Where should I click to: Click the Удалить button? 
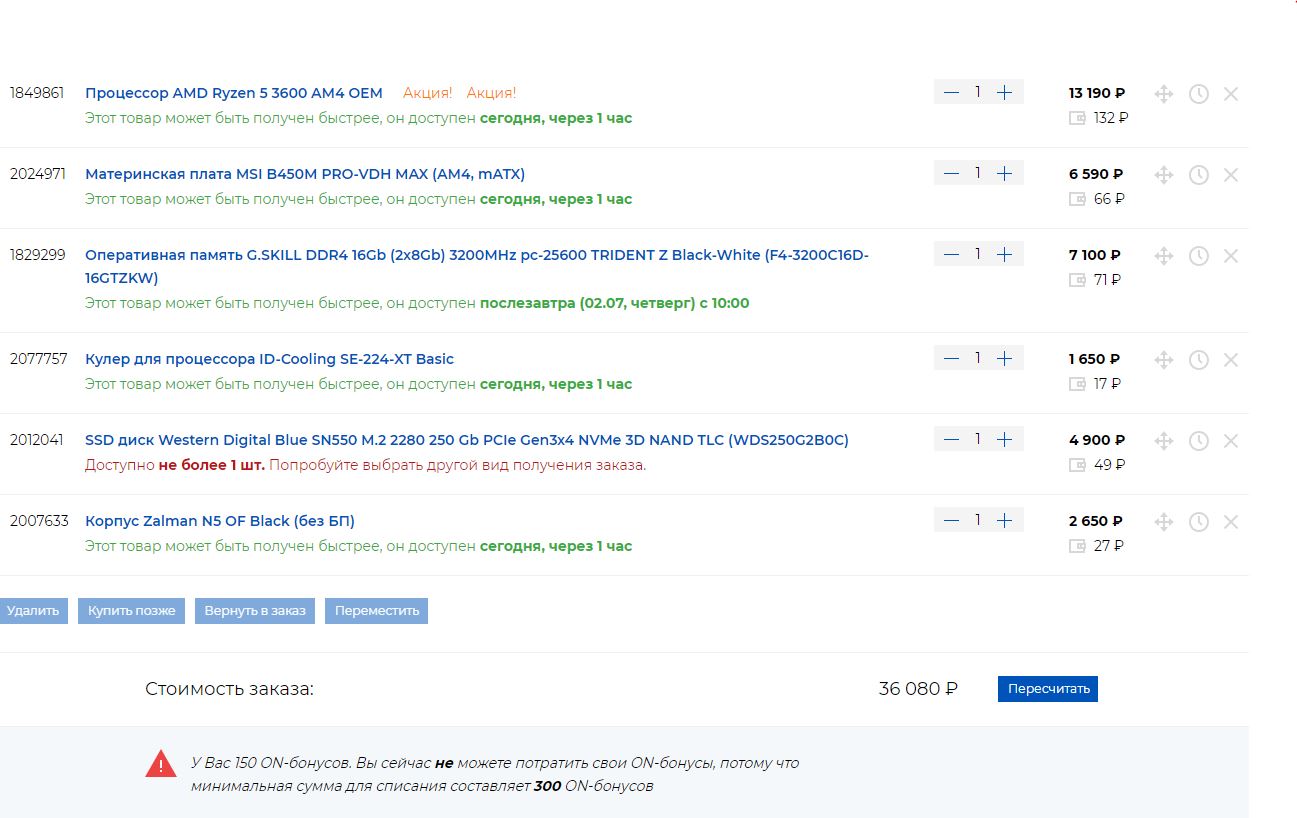tap(33, 611)
